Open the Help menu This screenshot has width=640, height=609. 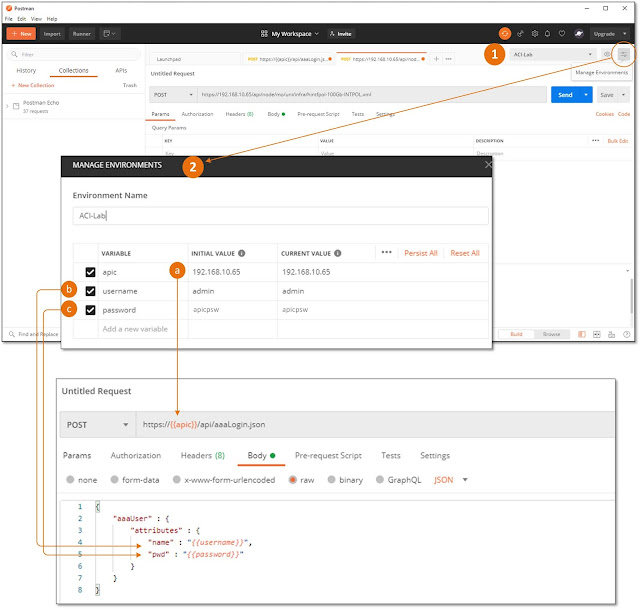(x=52, y=19)
